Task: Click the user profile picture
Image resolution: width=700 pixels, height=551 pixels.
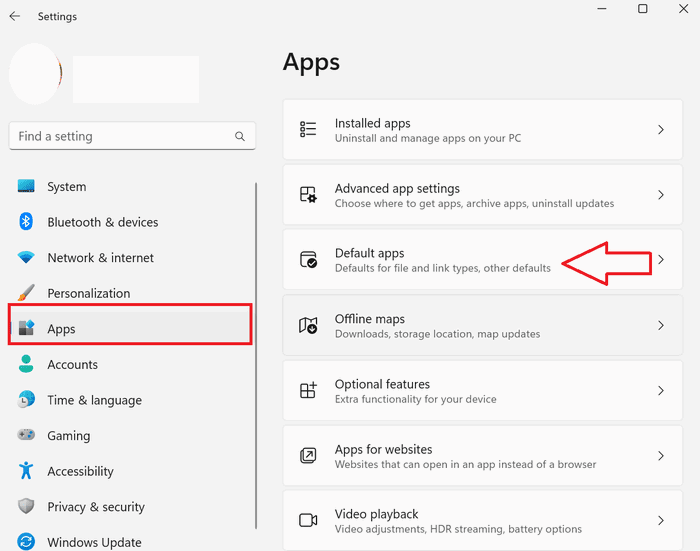Action: pos(35,74)
